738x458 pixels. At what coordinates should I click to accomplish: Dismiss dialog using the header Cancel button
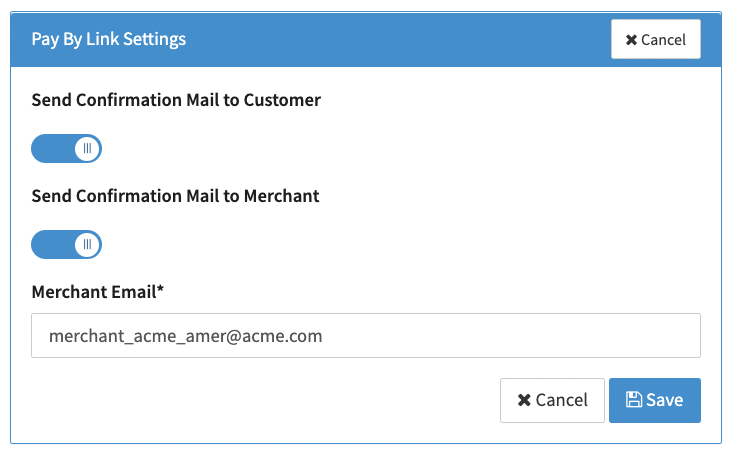tap(655, 40)
